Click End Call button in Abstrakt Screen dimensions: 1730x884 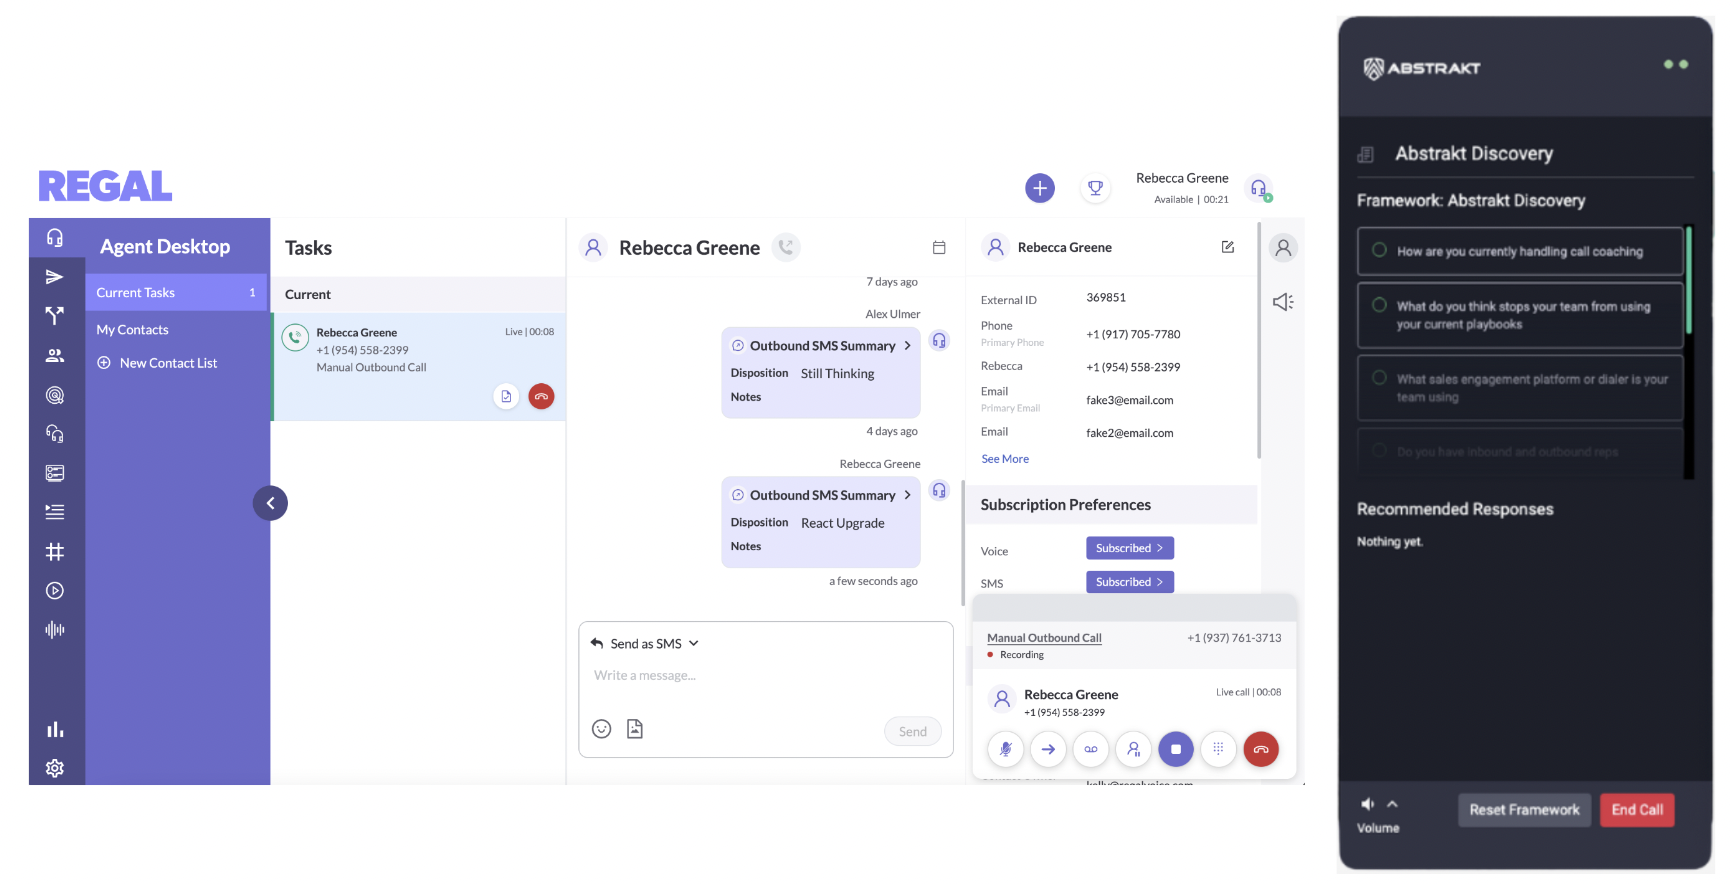(x=1637, y=810)
